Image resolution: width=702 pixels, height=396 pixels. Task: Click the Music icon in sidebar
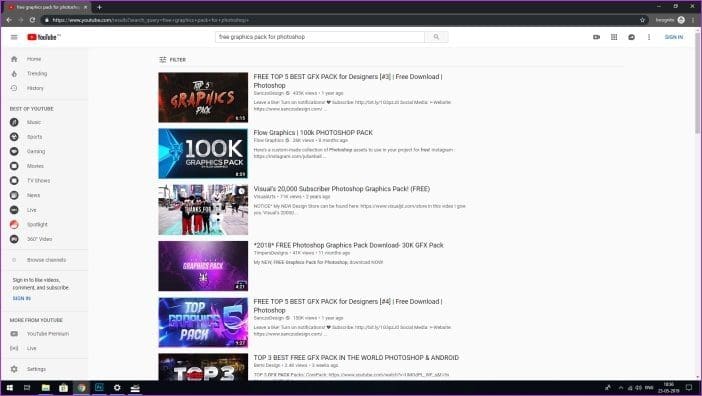(x=14, y=122)
